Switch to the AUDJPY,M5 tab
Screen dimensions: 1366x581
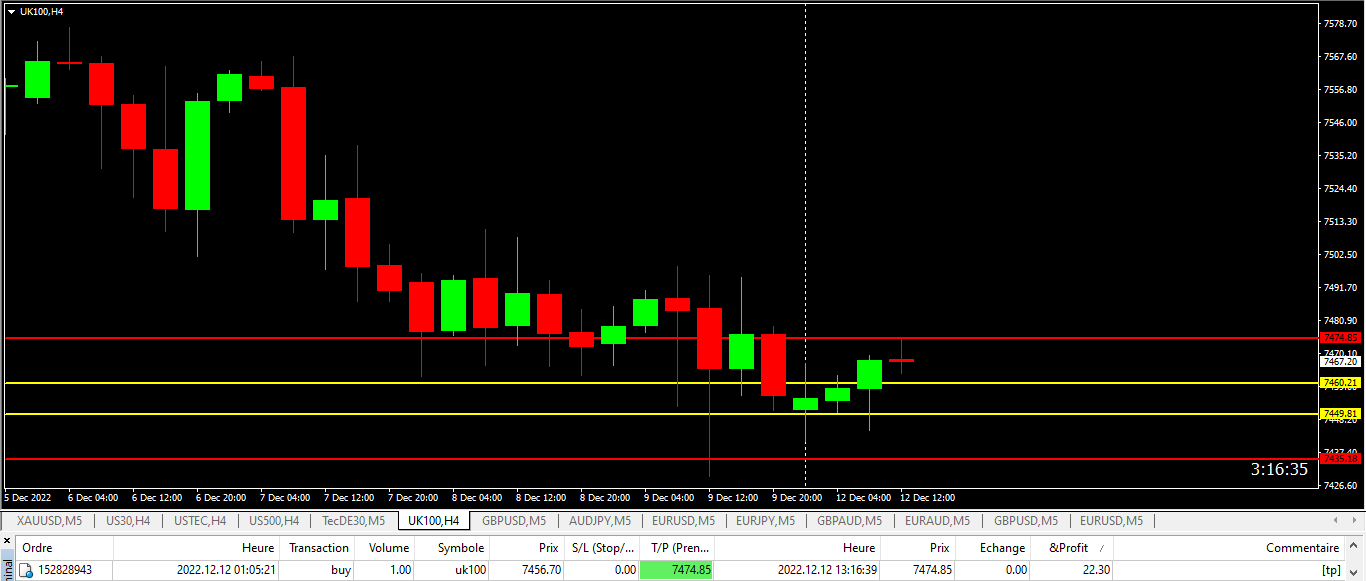pyautogui.click(x=600, y=521)
